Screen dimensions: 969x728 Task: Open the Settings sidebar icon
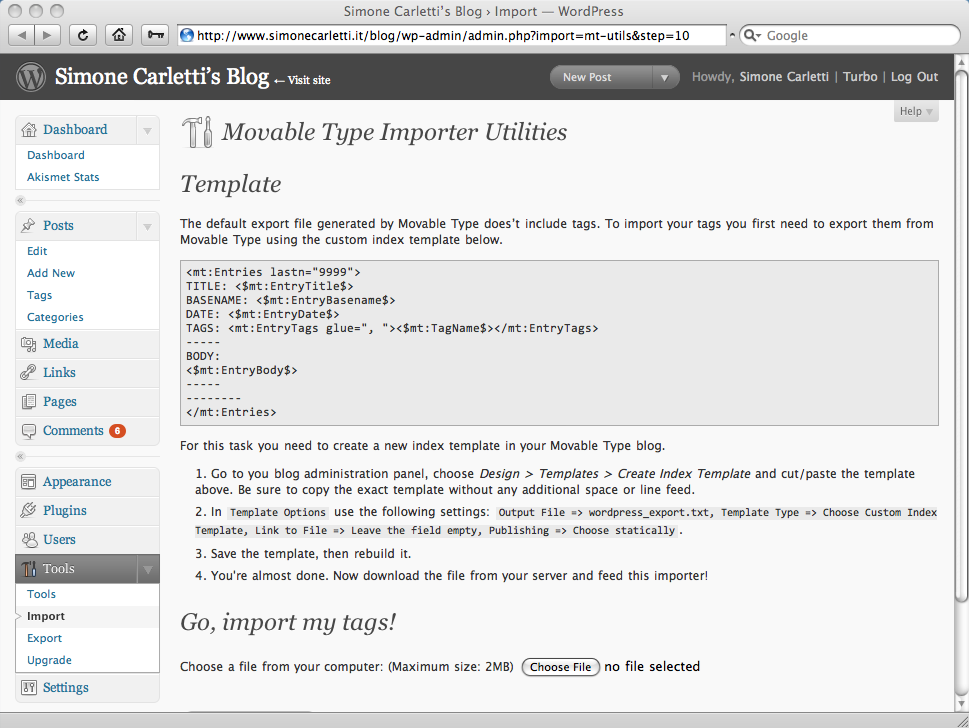[31, 687]
